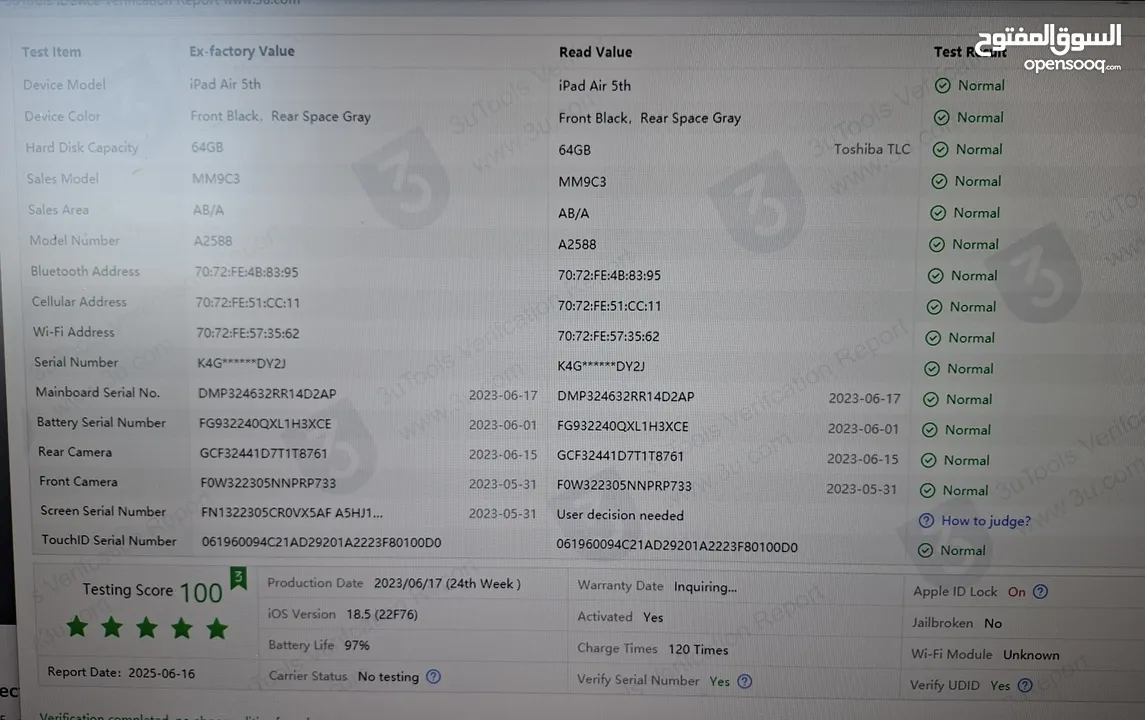The width and height of the screenshot is (1145, 720).
Task: Click Battery Life value 97%
Action: (x=357, y=646)
